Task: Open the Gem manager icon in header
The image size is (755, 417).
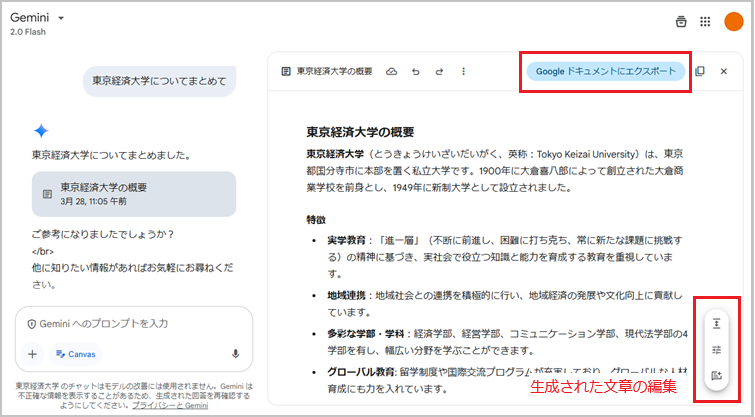Action: coord(681,22)
